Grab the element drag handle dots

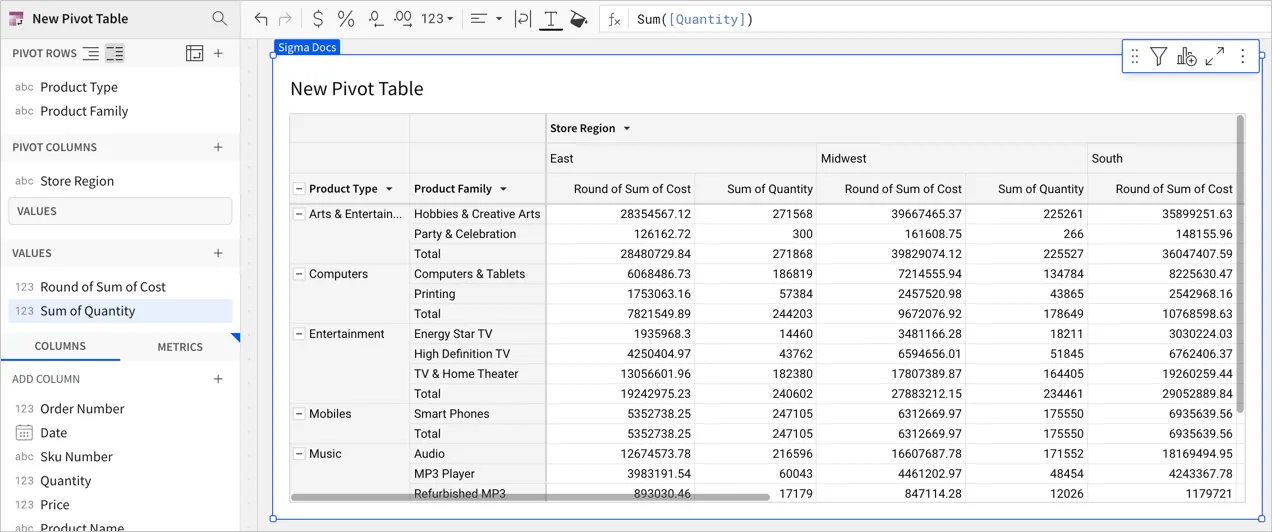(x=1135, y=57)
